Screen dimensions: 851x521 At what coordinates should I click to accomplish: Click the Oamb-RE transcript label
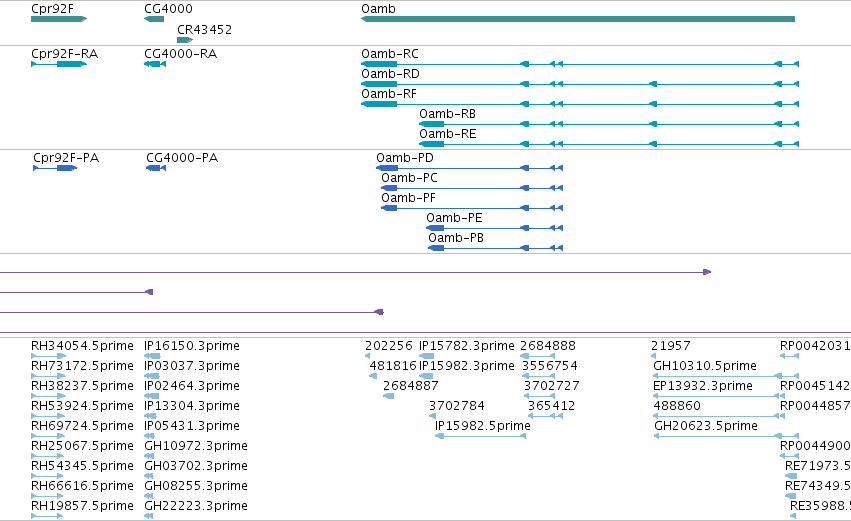coord(447,134)
